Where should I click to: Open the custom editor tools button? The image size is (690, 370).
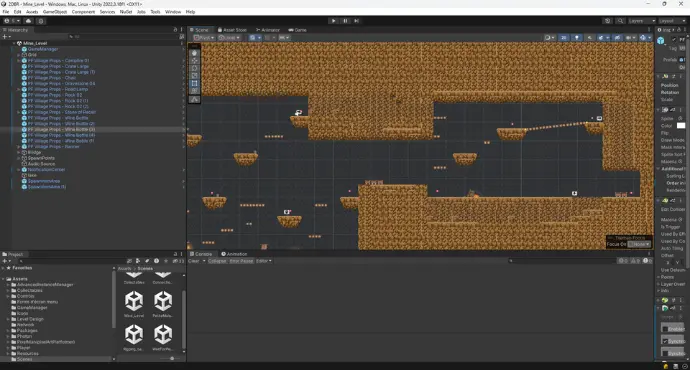[195, 100]
